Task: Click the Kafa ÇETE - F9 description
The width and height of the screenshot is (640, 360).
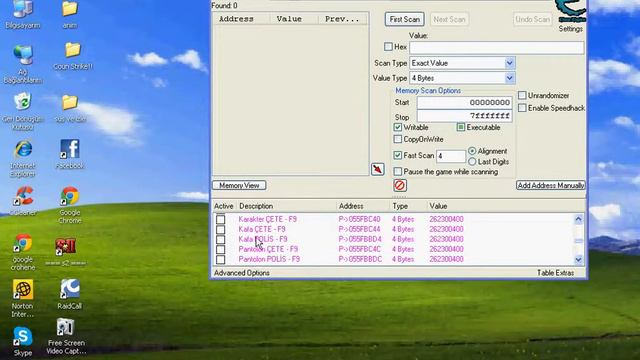Action: (x=262, y=229)
